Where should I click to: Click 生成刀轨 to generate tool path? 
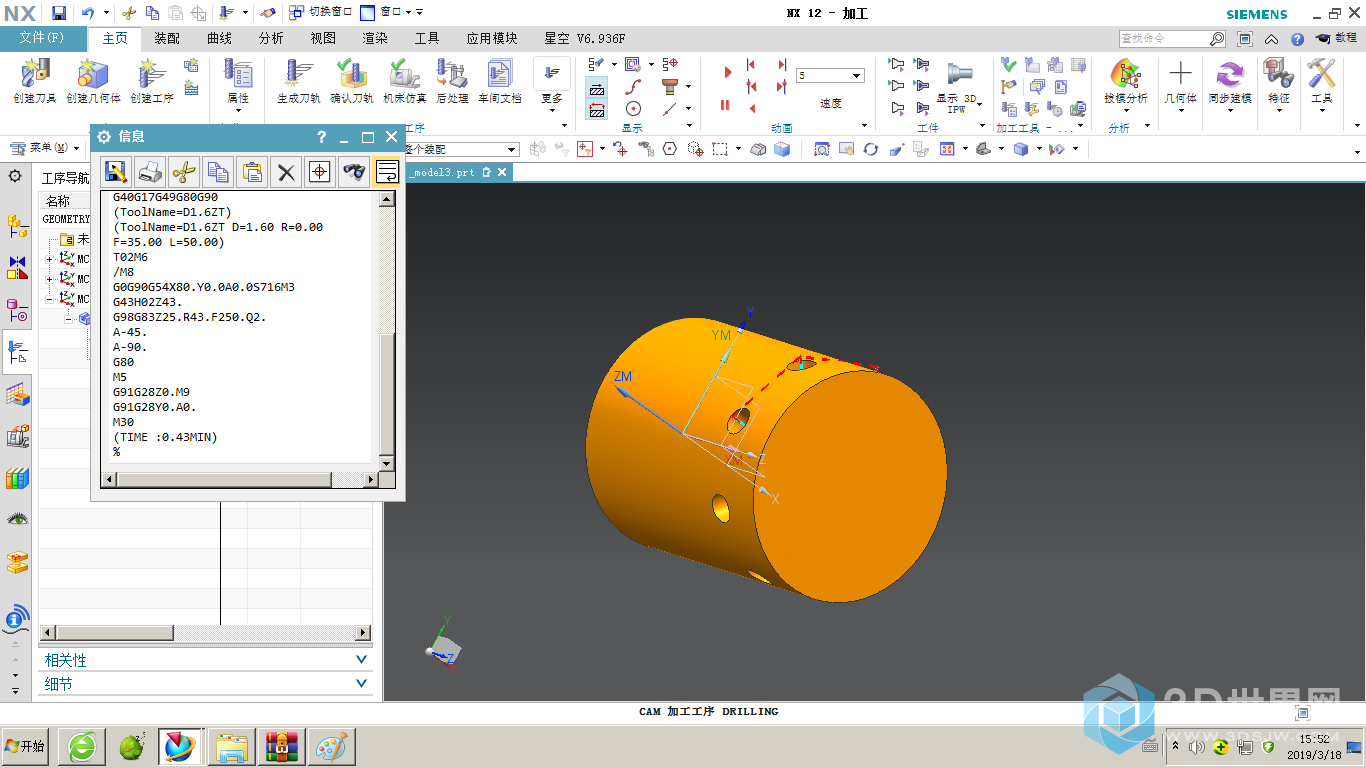click(x=299, y=81)
